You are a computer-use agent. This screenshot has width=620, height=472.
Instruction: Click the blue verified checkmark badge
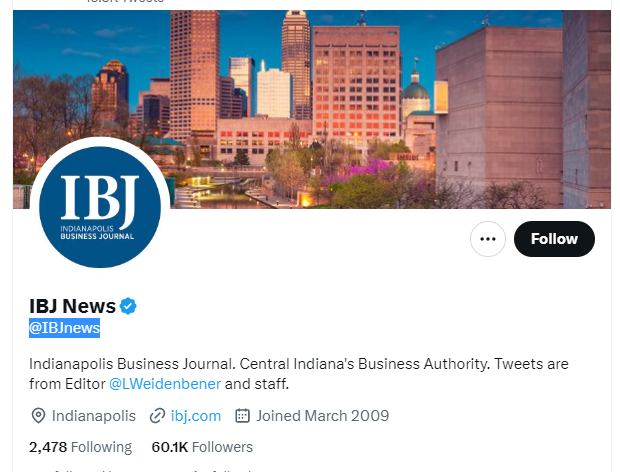[x=128, y=306]
